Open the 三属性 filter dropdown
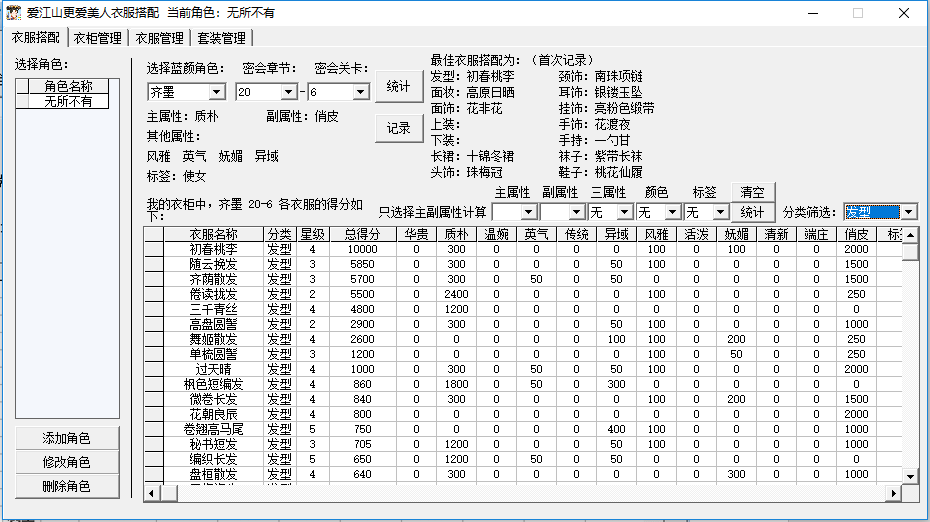 [x=624, y=212]
